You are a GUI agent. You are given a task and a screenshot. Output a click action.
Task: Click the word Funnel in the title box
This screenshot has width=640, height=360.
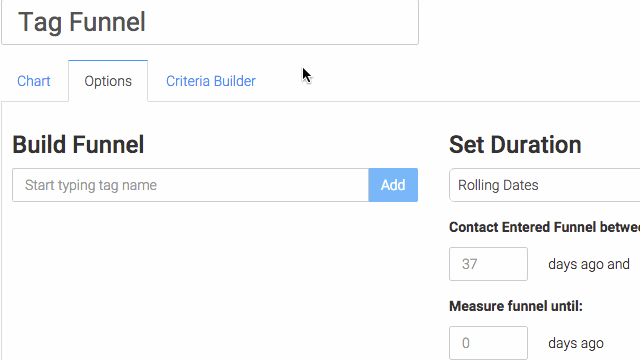point(107,22)
